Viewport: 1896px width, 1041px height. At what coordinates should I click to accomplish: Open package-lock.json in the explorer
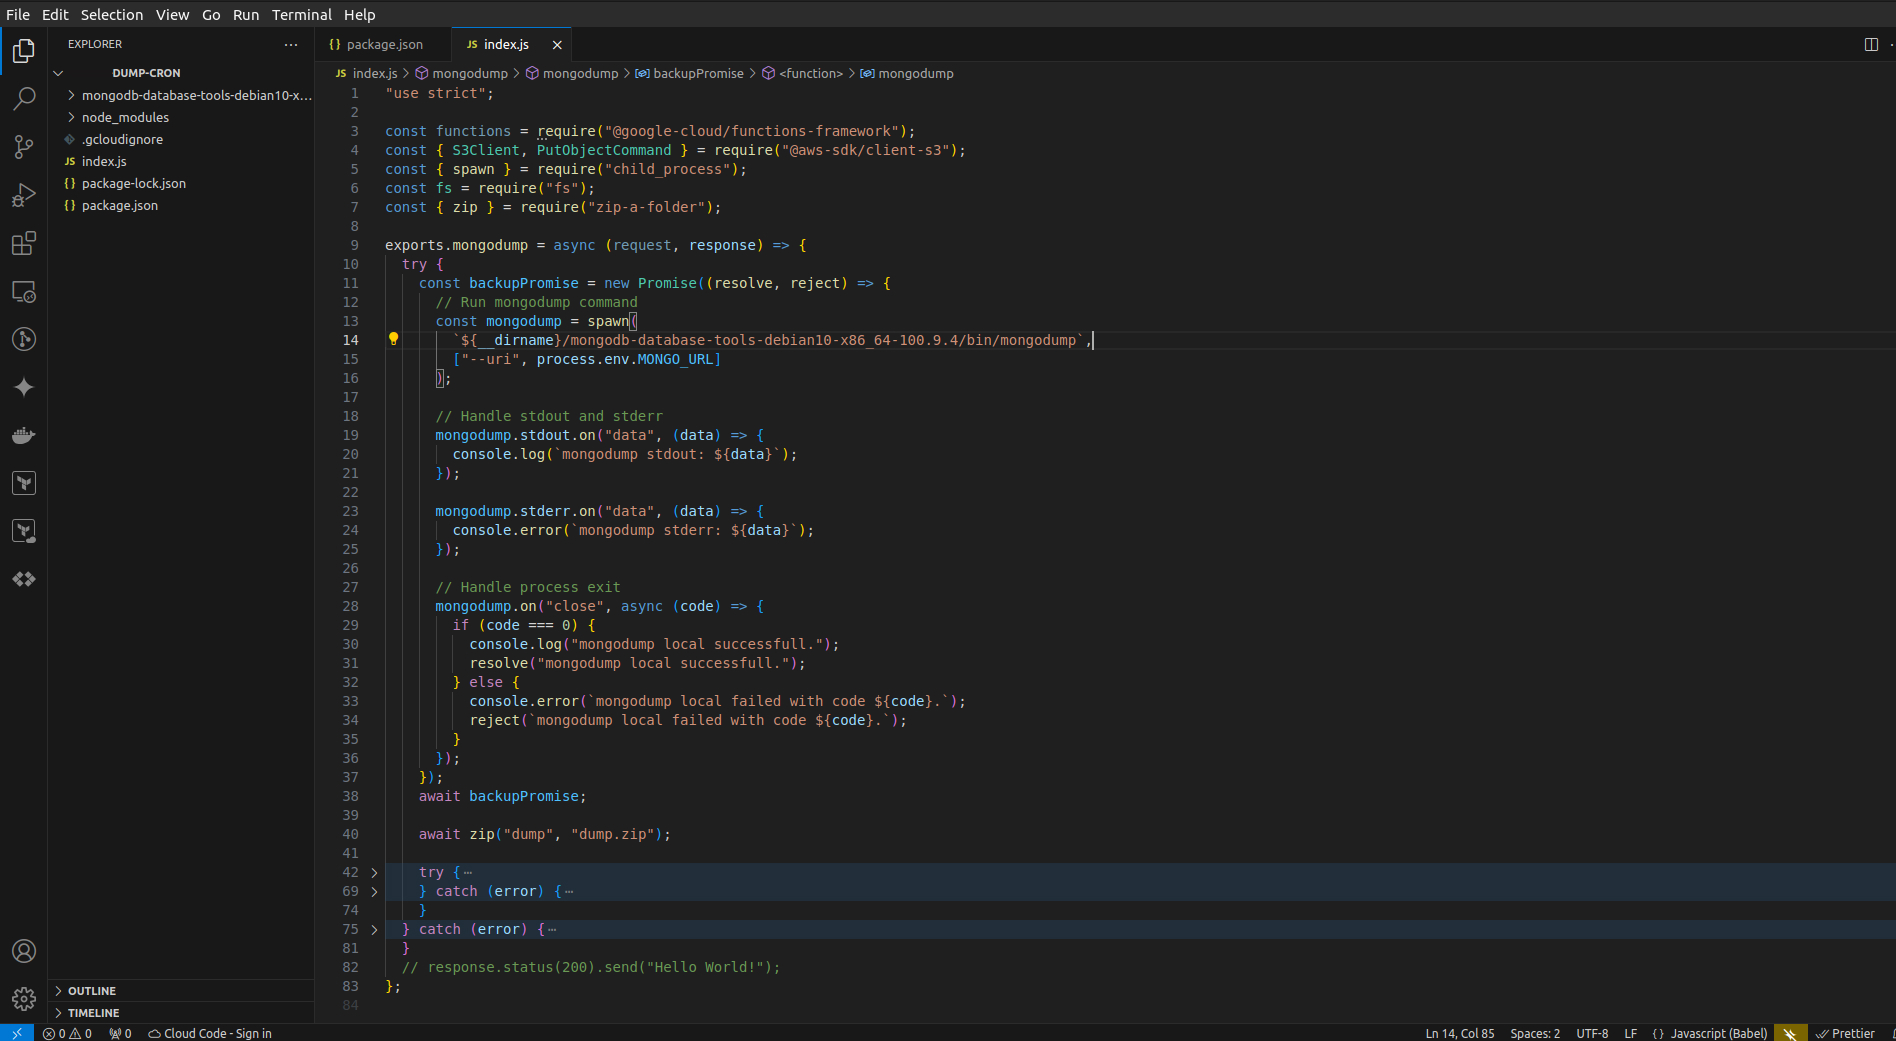click(x=182, y=183)
